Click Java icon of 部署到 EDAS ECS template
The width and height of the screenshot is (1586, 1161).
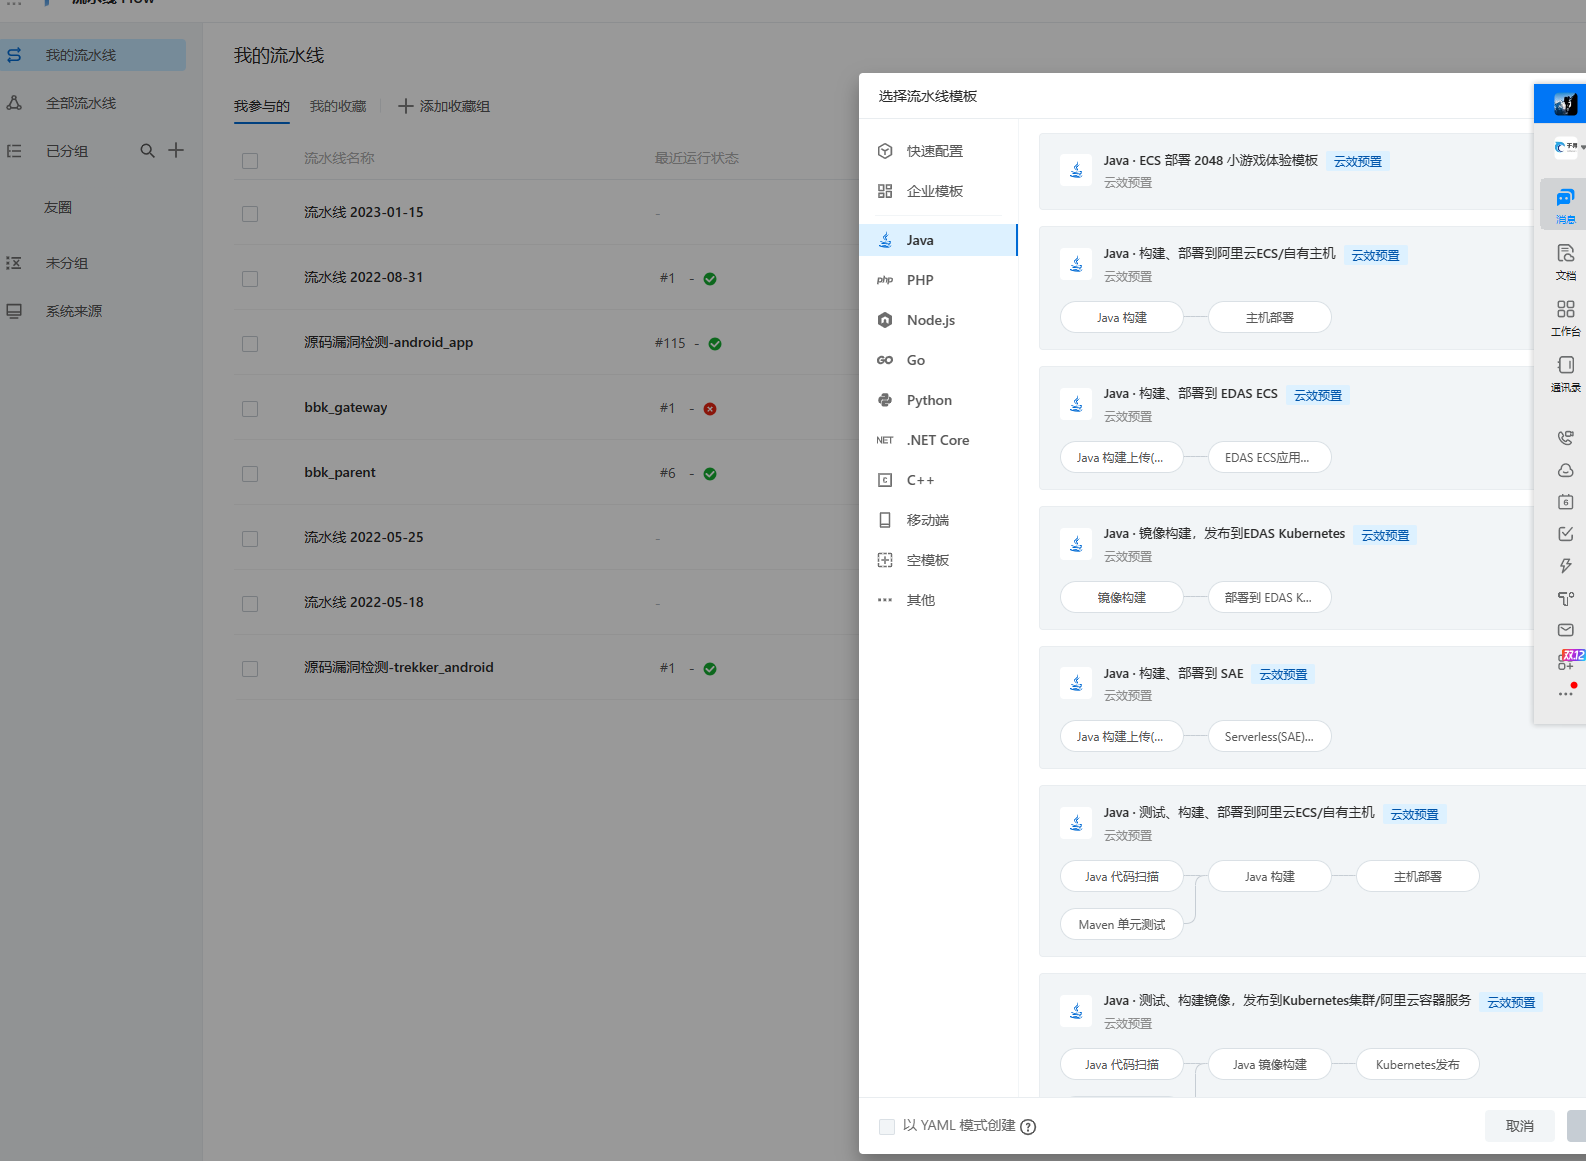(1076, 403)
